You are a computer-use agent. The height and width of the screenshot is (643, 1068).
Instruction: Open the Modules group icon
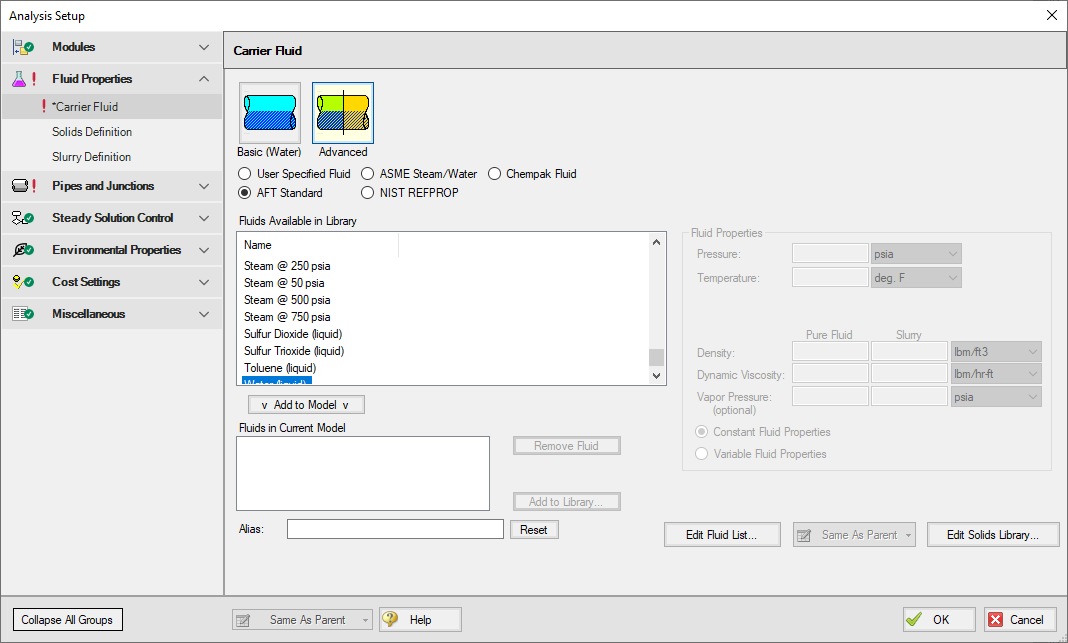pos(21,46)
